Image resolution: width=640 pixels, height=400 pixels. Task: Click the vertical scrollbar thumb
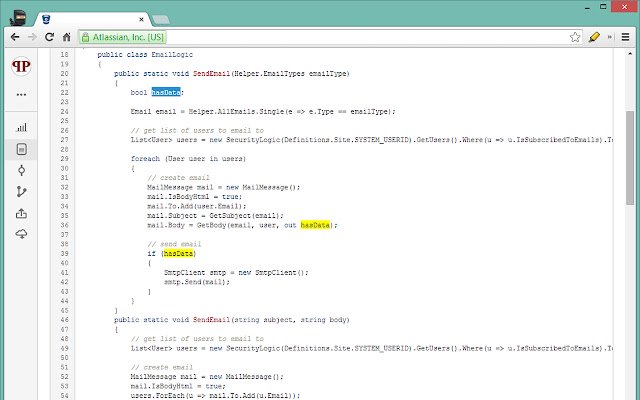click(630, 158)
